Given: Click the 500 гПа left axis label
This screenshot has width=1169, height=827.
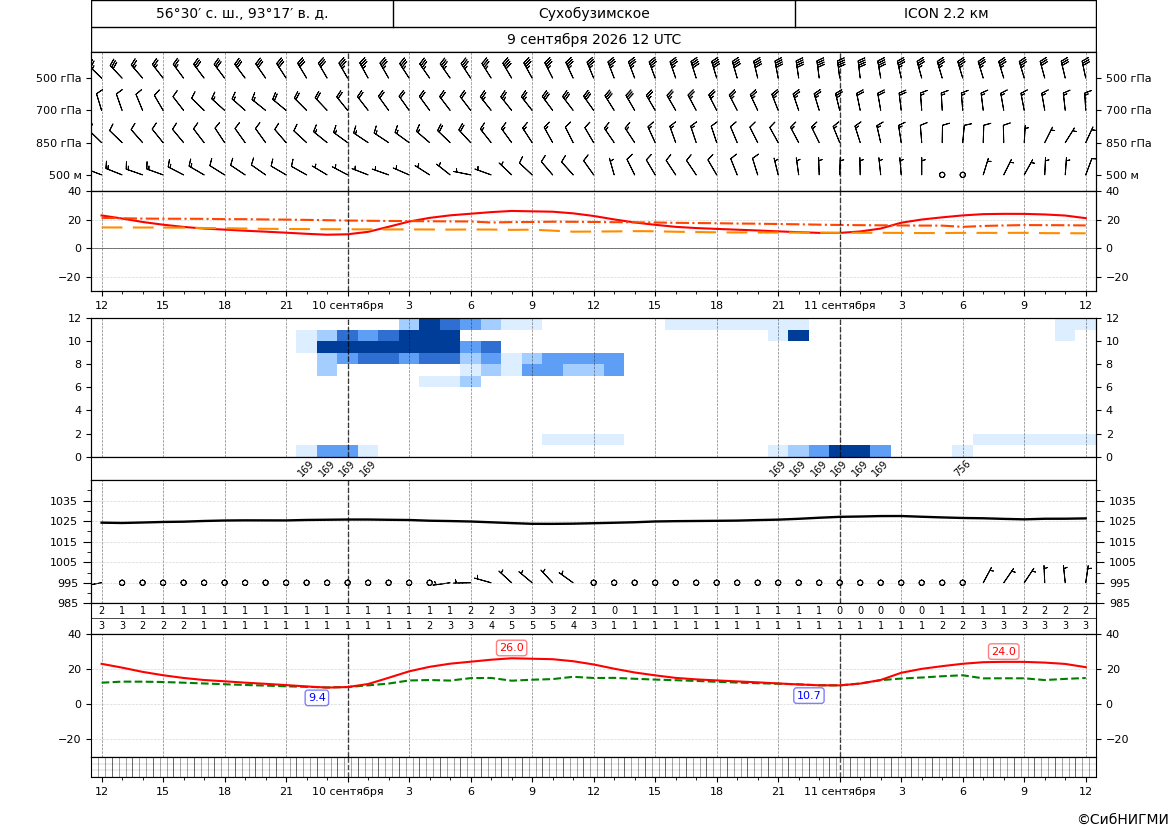Looking at the screenshot, I should coord(58,78).
